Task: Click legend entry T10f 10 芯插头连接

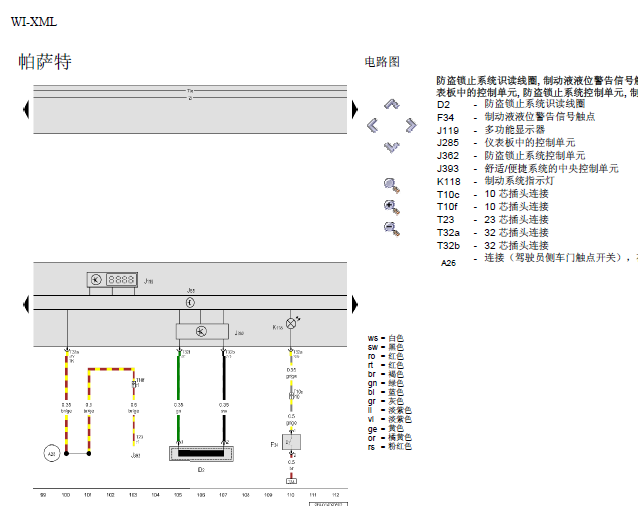Action: pyautogui.click(x=493, y=207)
